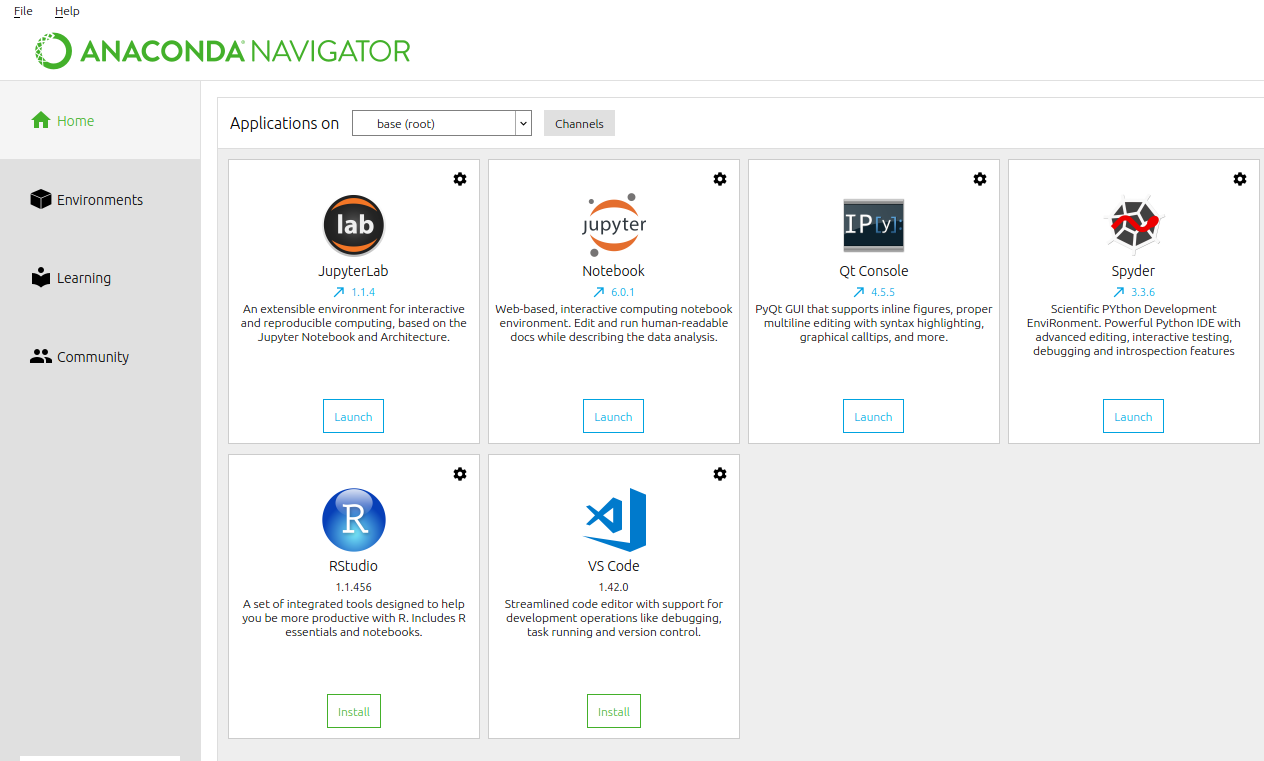Click the Notebook description text
The width and height of the screenshot is (1264, 761).
614,323
